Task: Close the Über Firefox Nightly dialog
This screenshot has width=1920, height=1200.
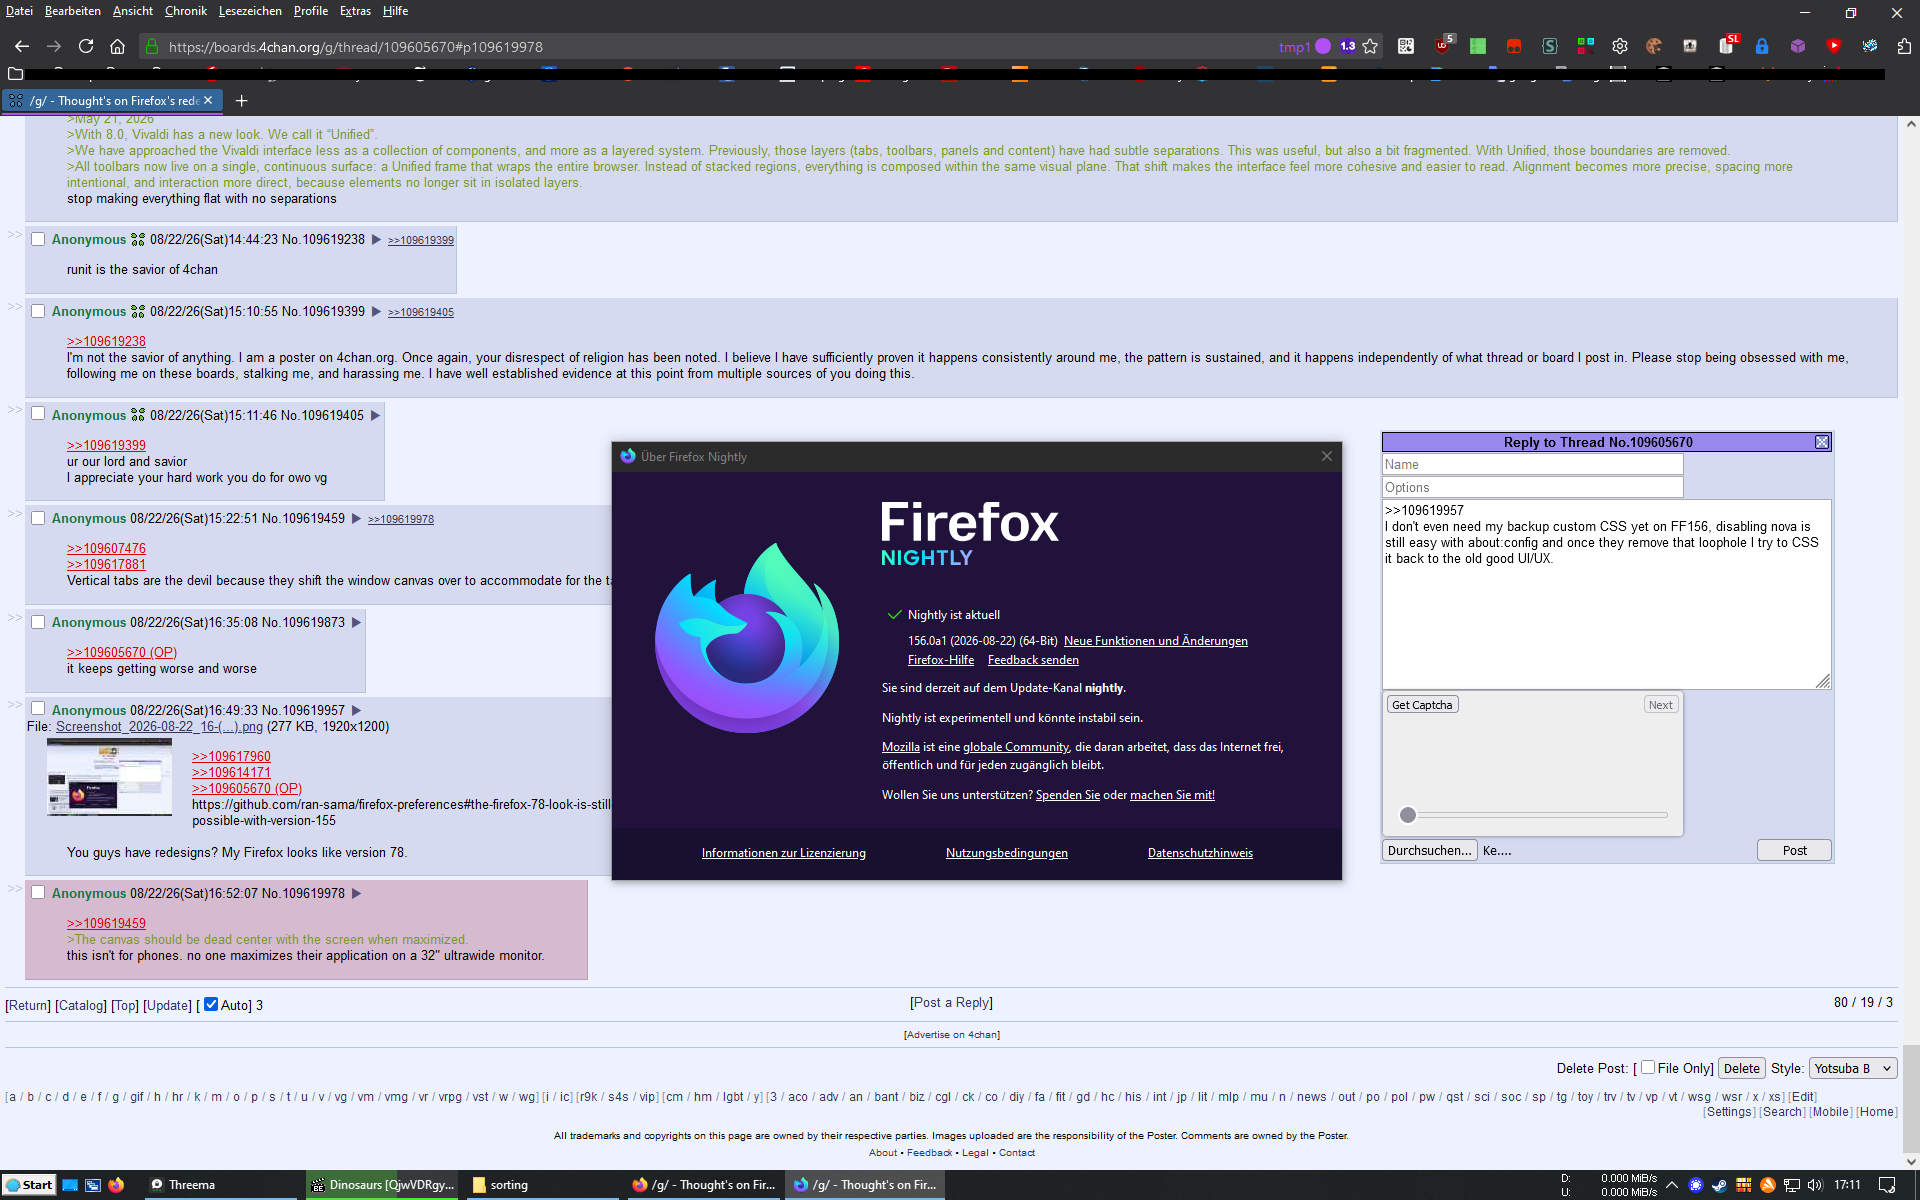Action: coord(1327,456)
